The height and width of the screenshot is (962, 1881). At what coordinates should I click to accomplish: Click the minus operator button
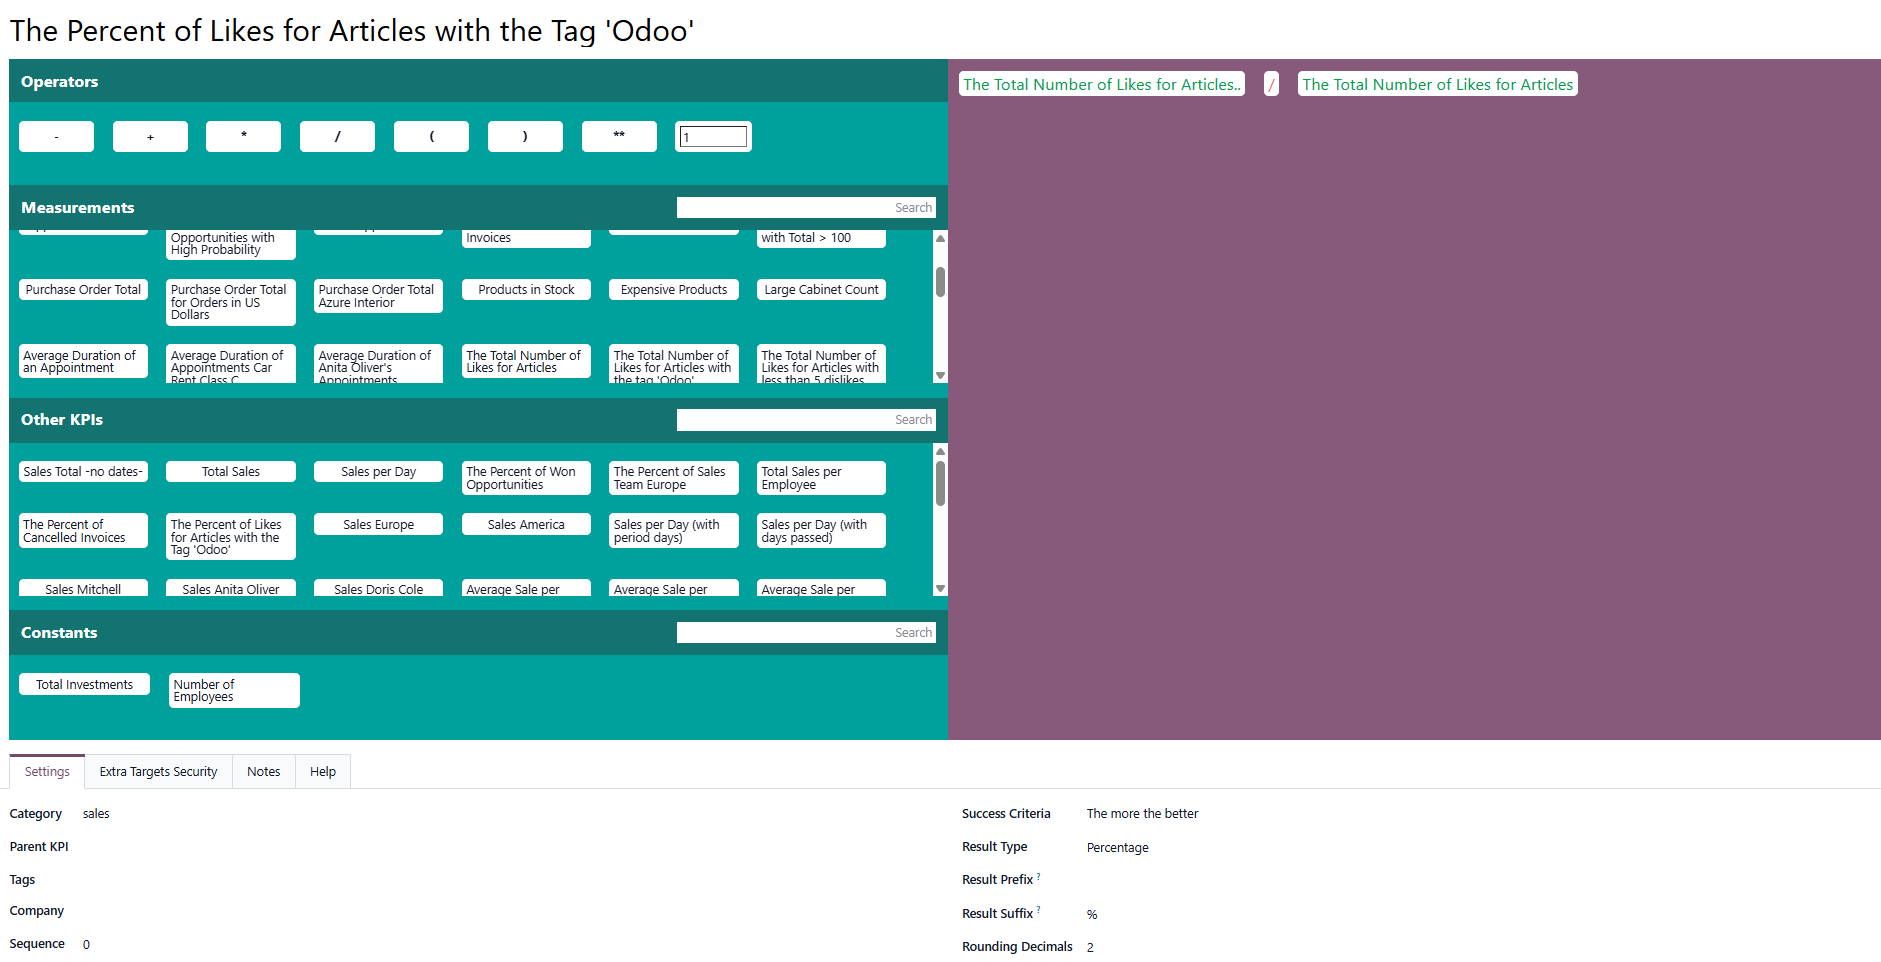(56, 137)
